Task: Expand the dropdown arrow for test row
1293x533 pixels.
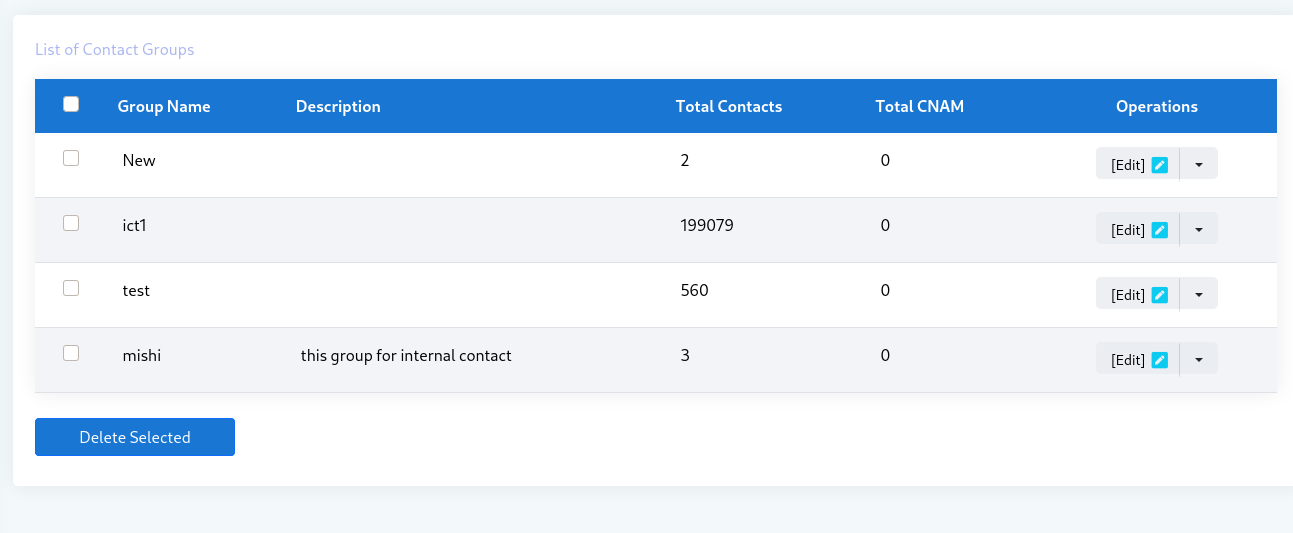Action: pyautogui.click(x=1199, y=294)
